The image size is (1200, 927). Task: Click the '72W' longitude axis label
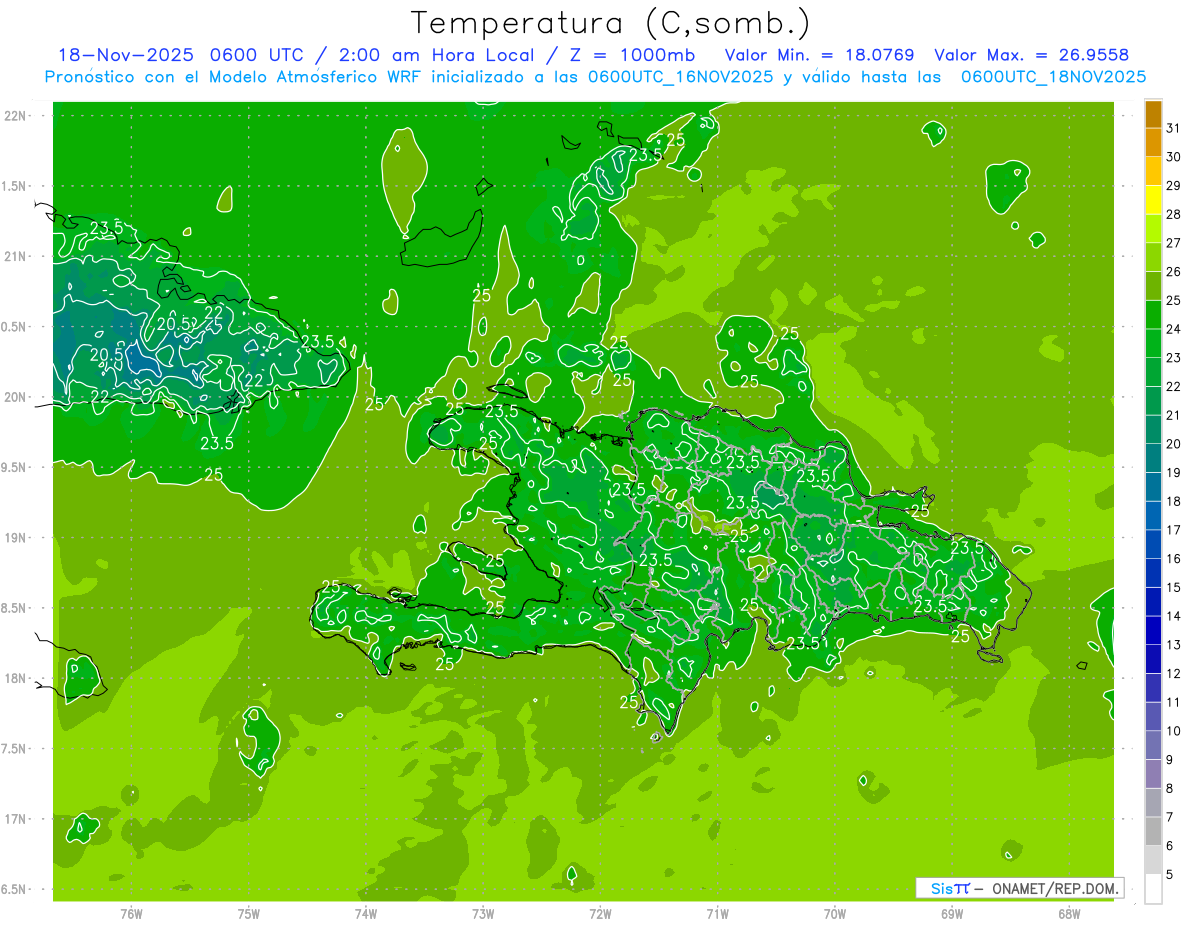(601, 913)
